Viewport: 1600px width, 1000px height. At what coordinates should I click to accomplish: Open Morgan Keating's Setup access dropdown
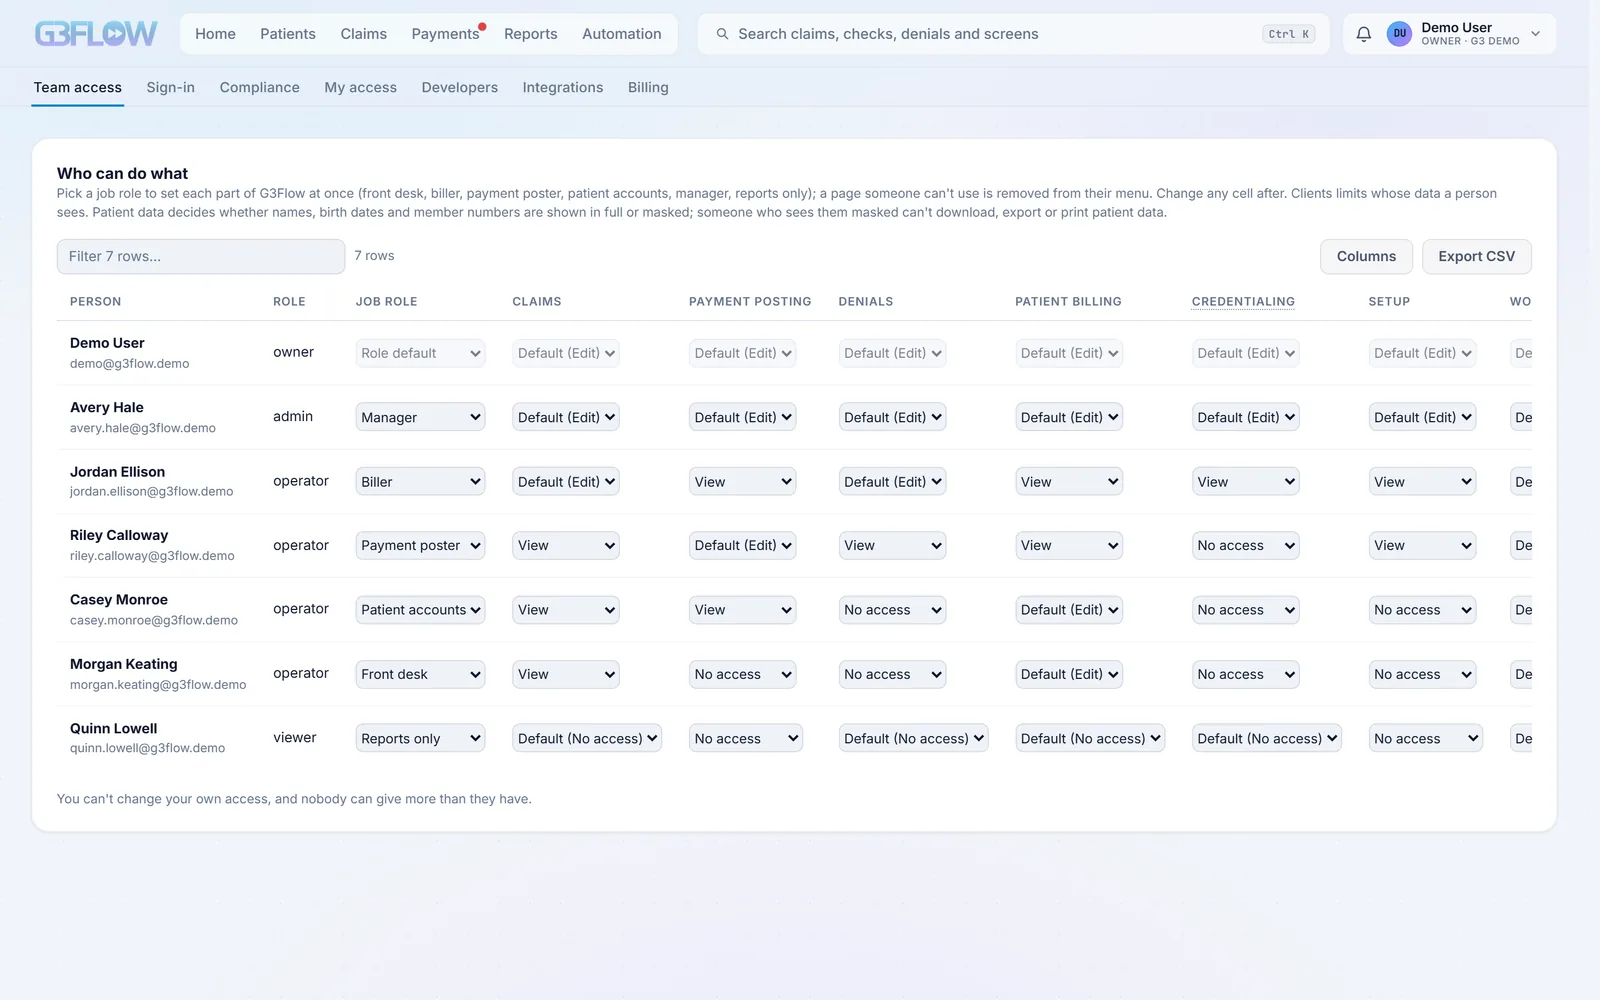click(x=1422, y=675)
